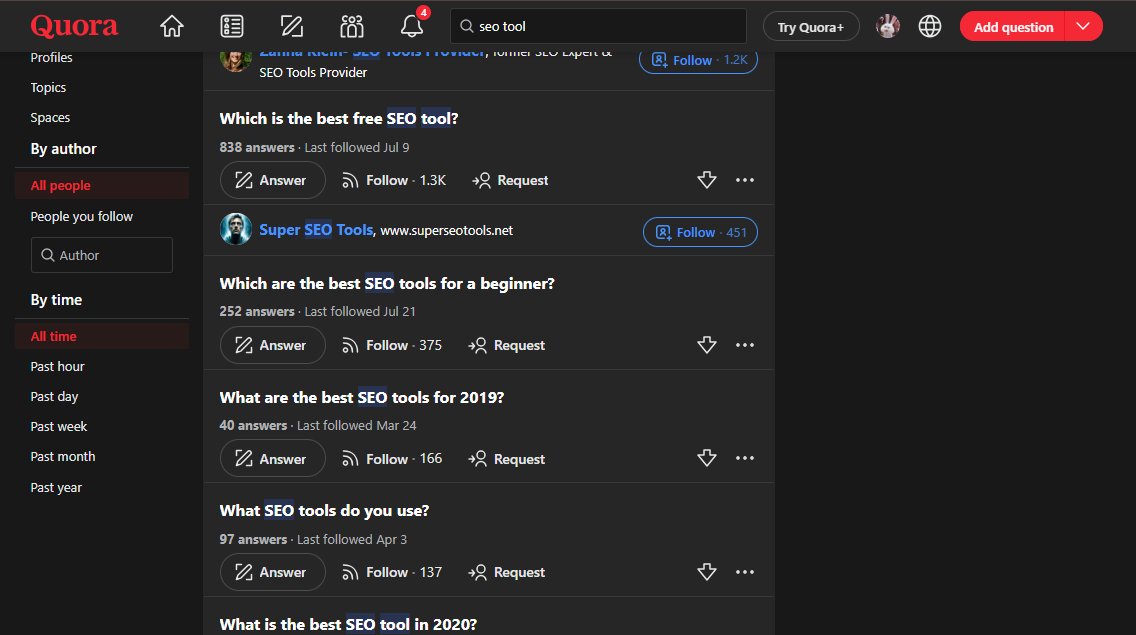This screenshot has width=1136, height=635.
Task: Follow question with 137 followers
Action: (392, 572)
